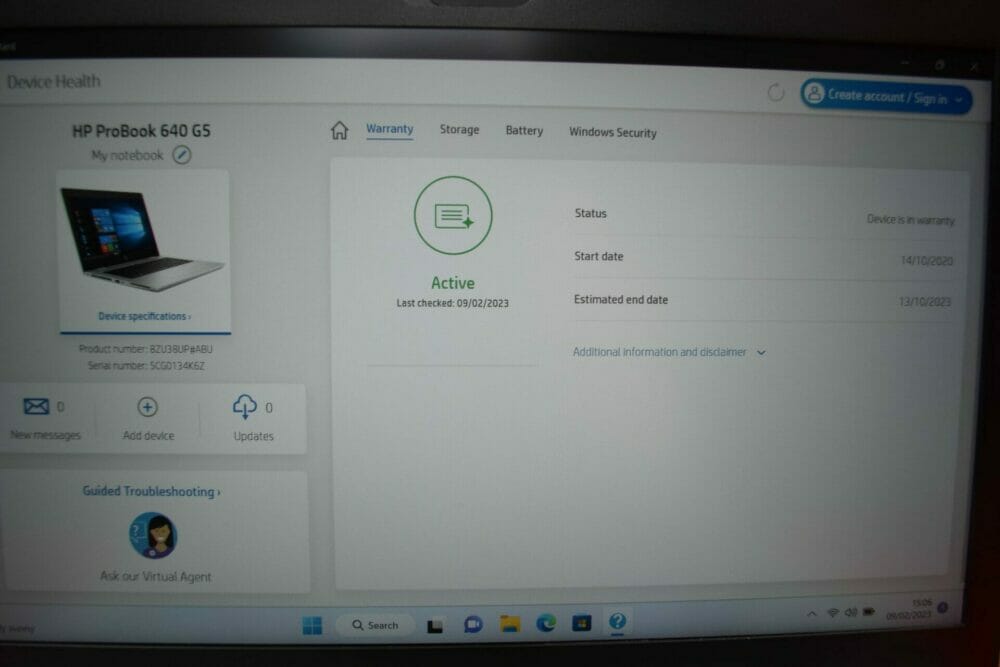This screenshot has height=667, width=1000.
Task: Click the refresh circular arrow icon
Action: tap(776, 92)
